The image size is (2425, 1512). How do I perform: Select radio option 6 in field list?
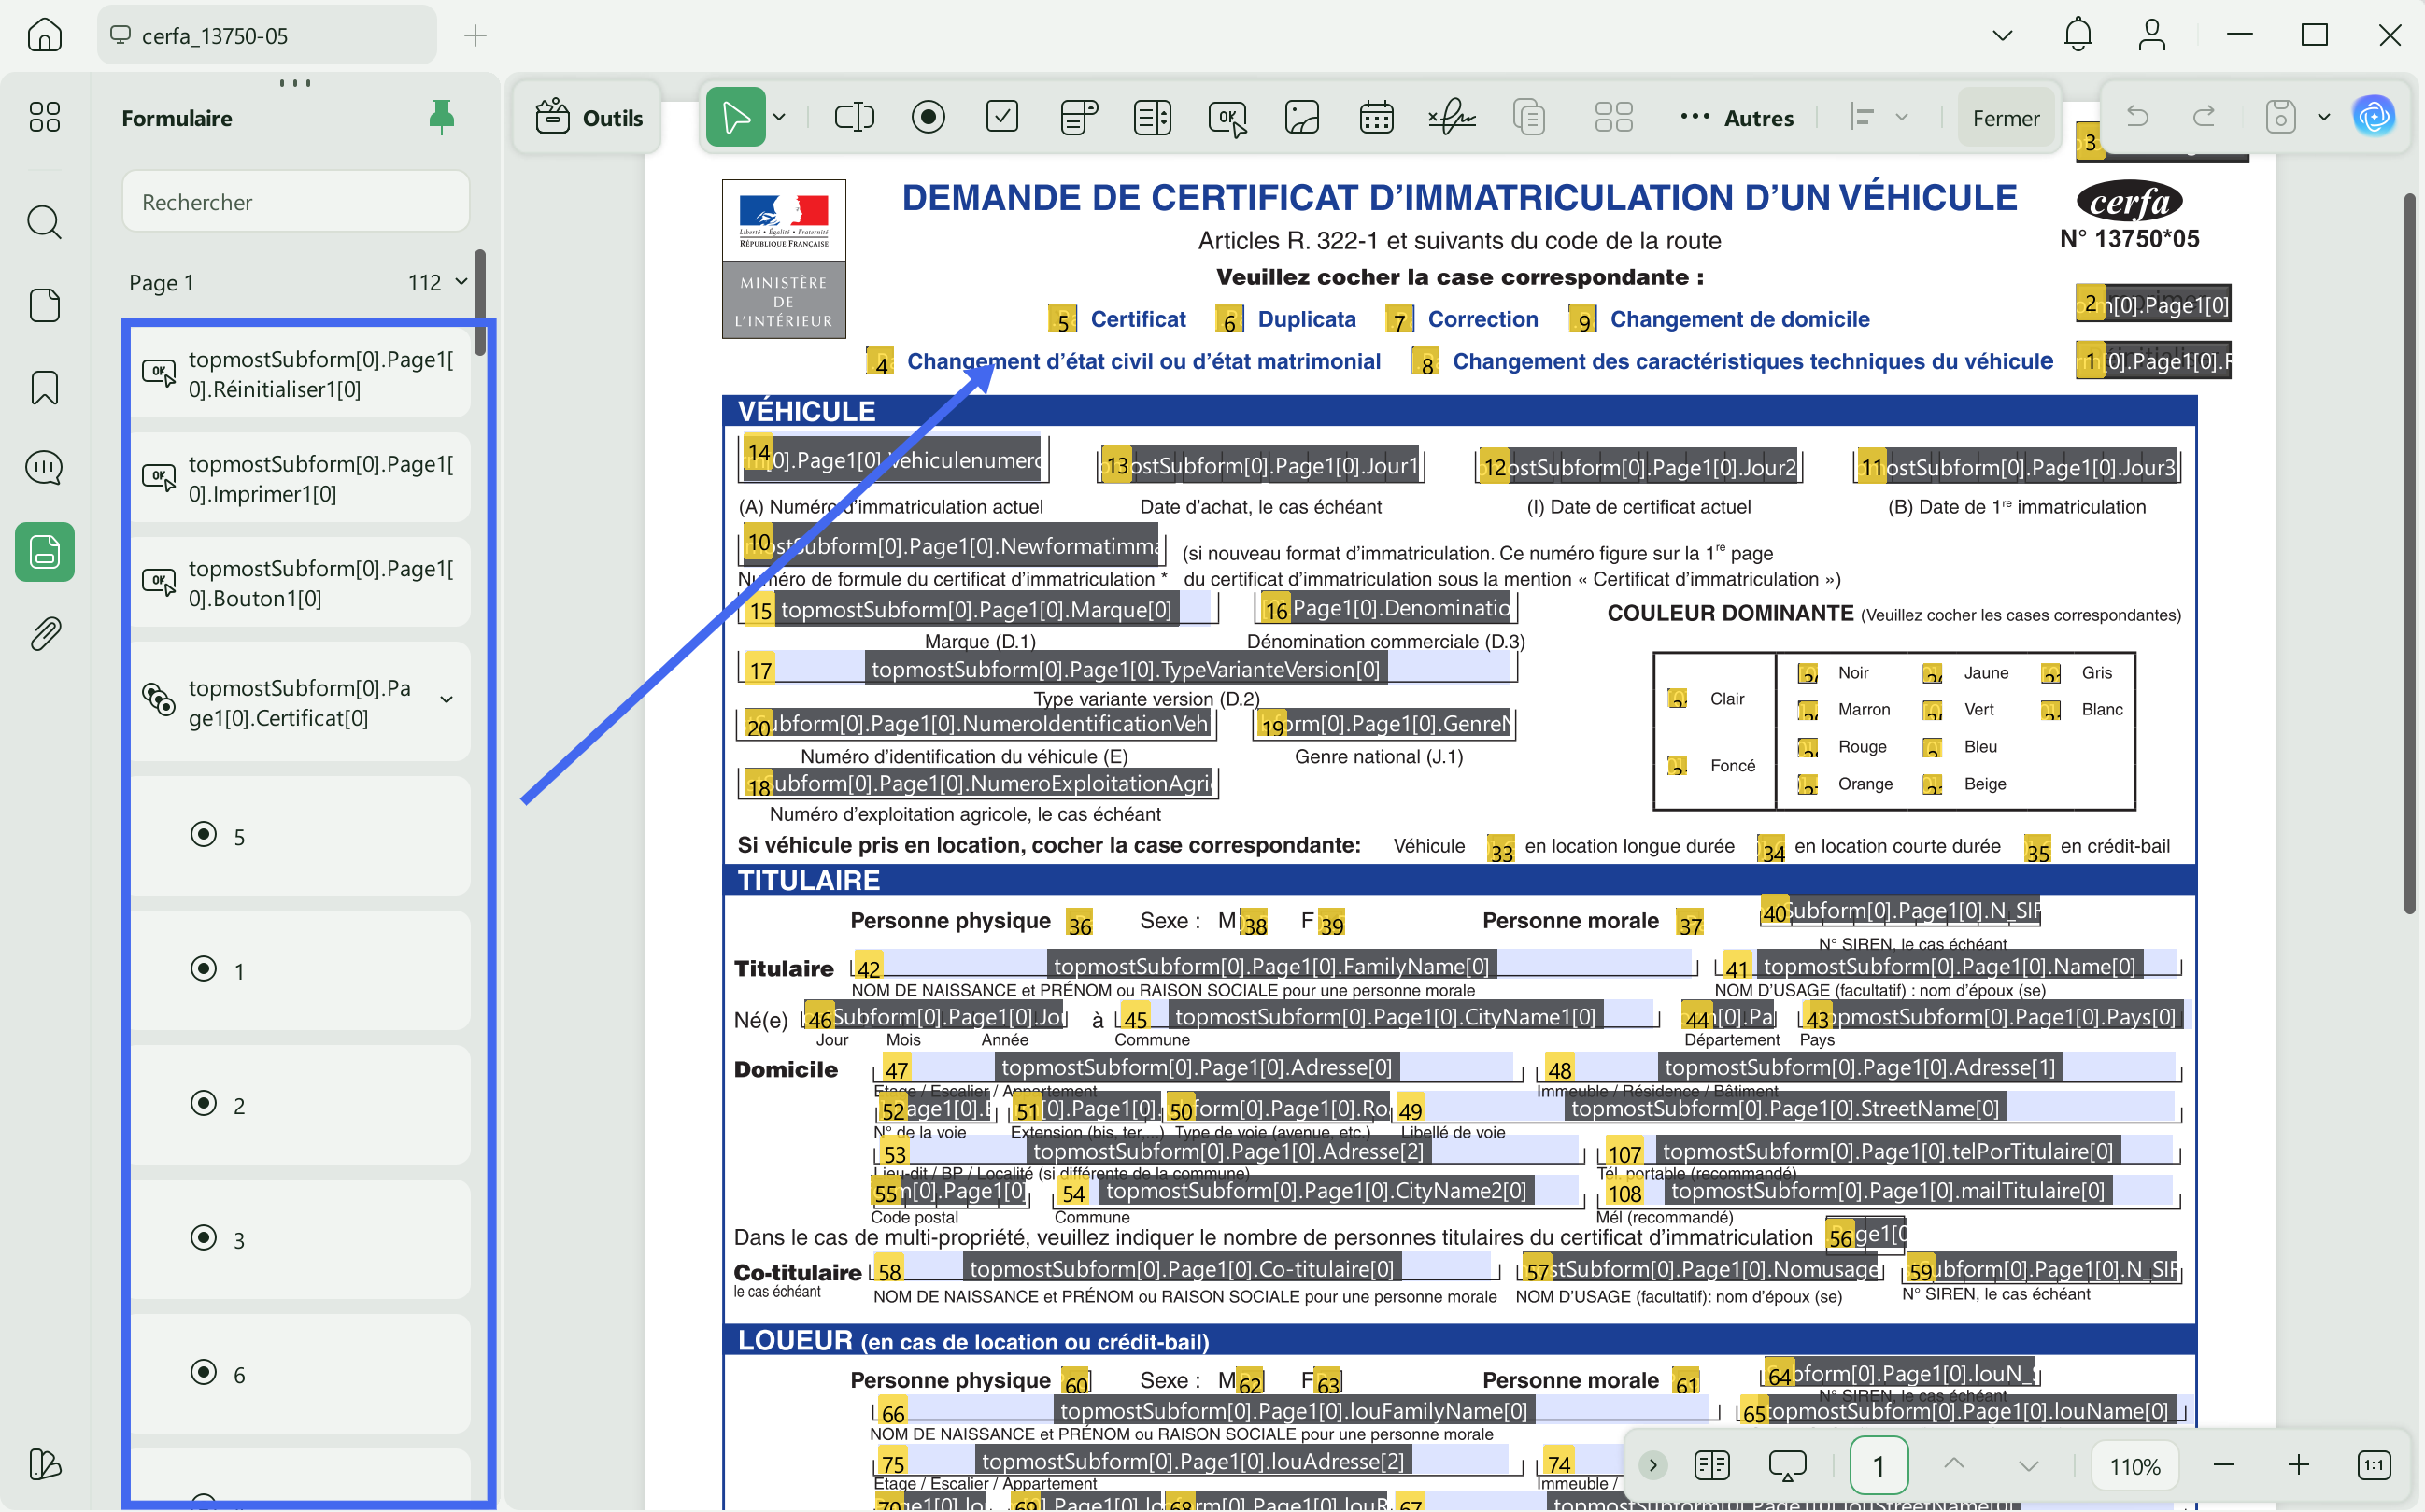pyautogui.click(x=204, y=1373)
